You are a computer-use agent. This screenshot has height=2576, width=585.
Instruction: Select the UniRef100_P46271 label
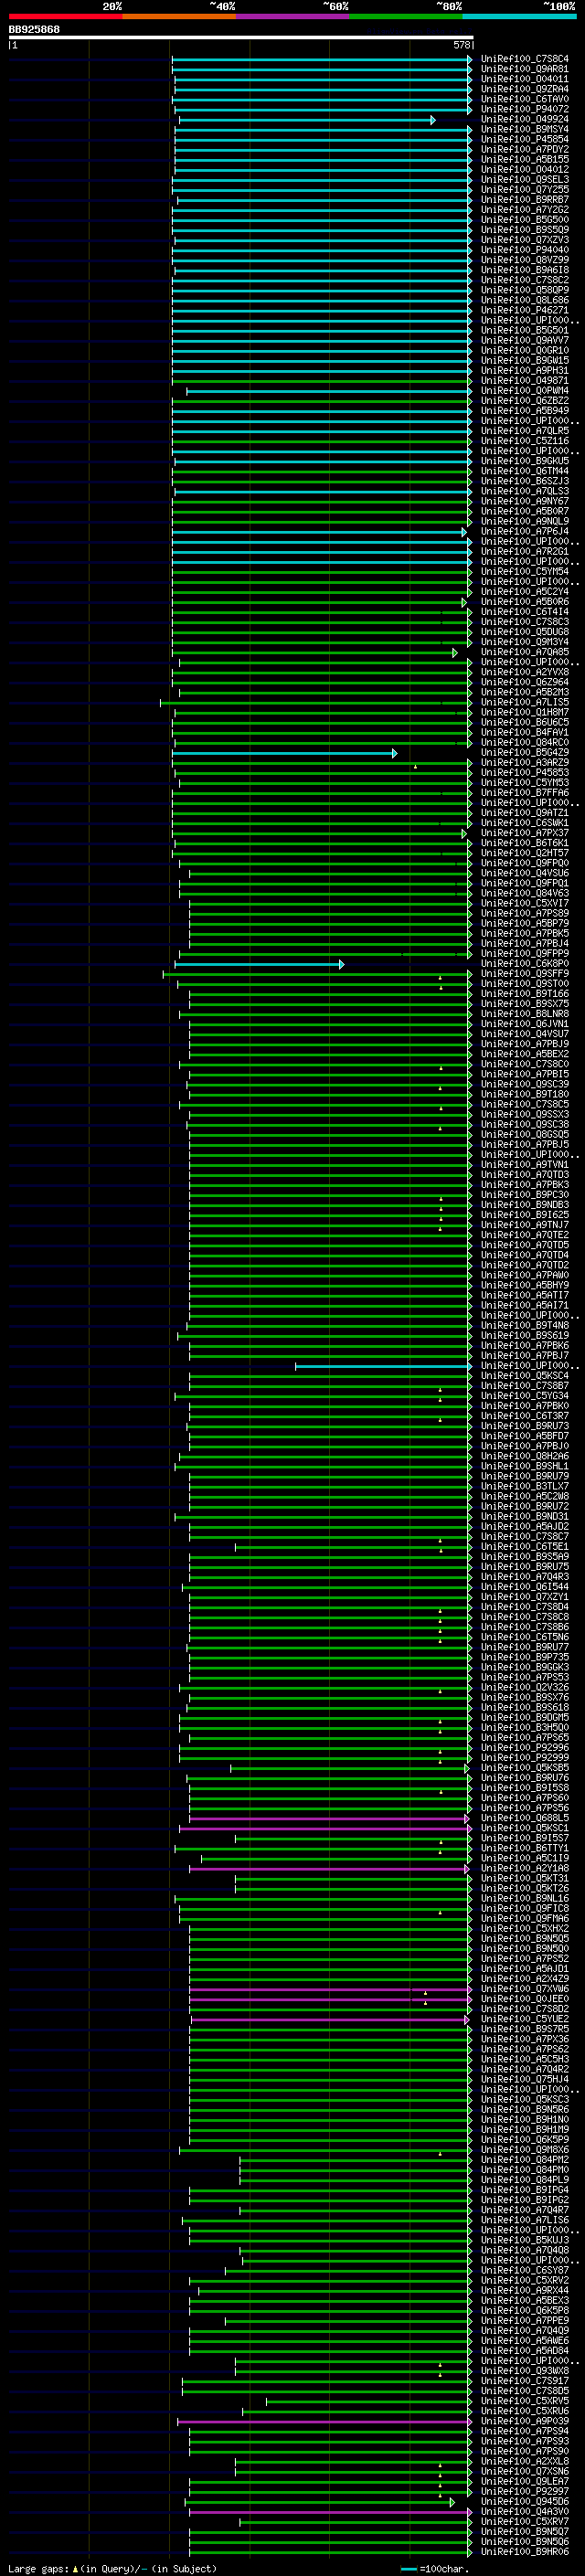(524, 310)
